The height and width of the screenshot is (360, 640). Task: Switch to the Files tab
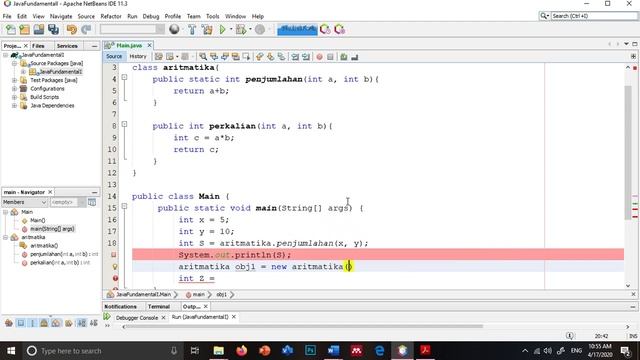pos(38,46)
